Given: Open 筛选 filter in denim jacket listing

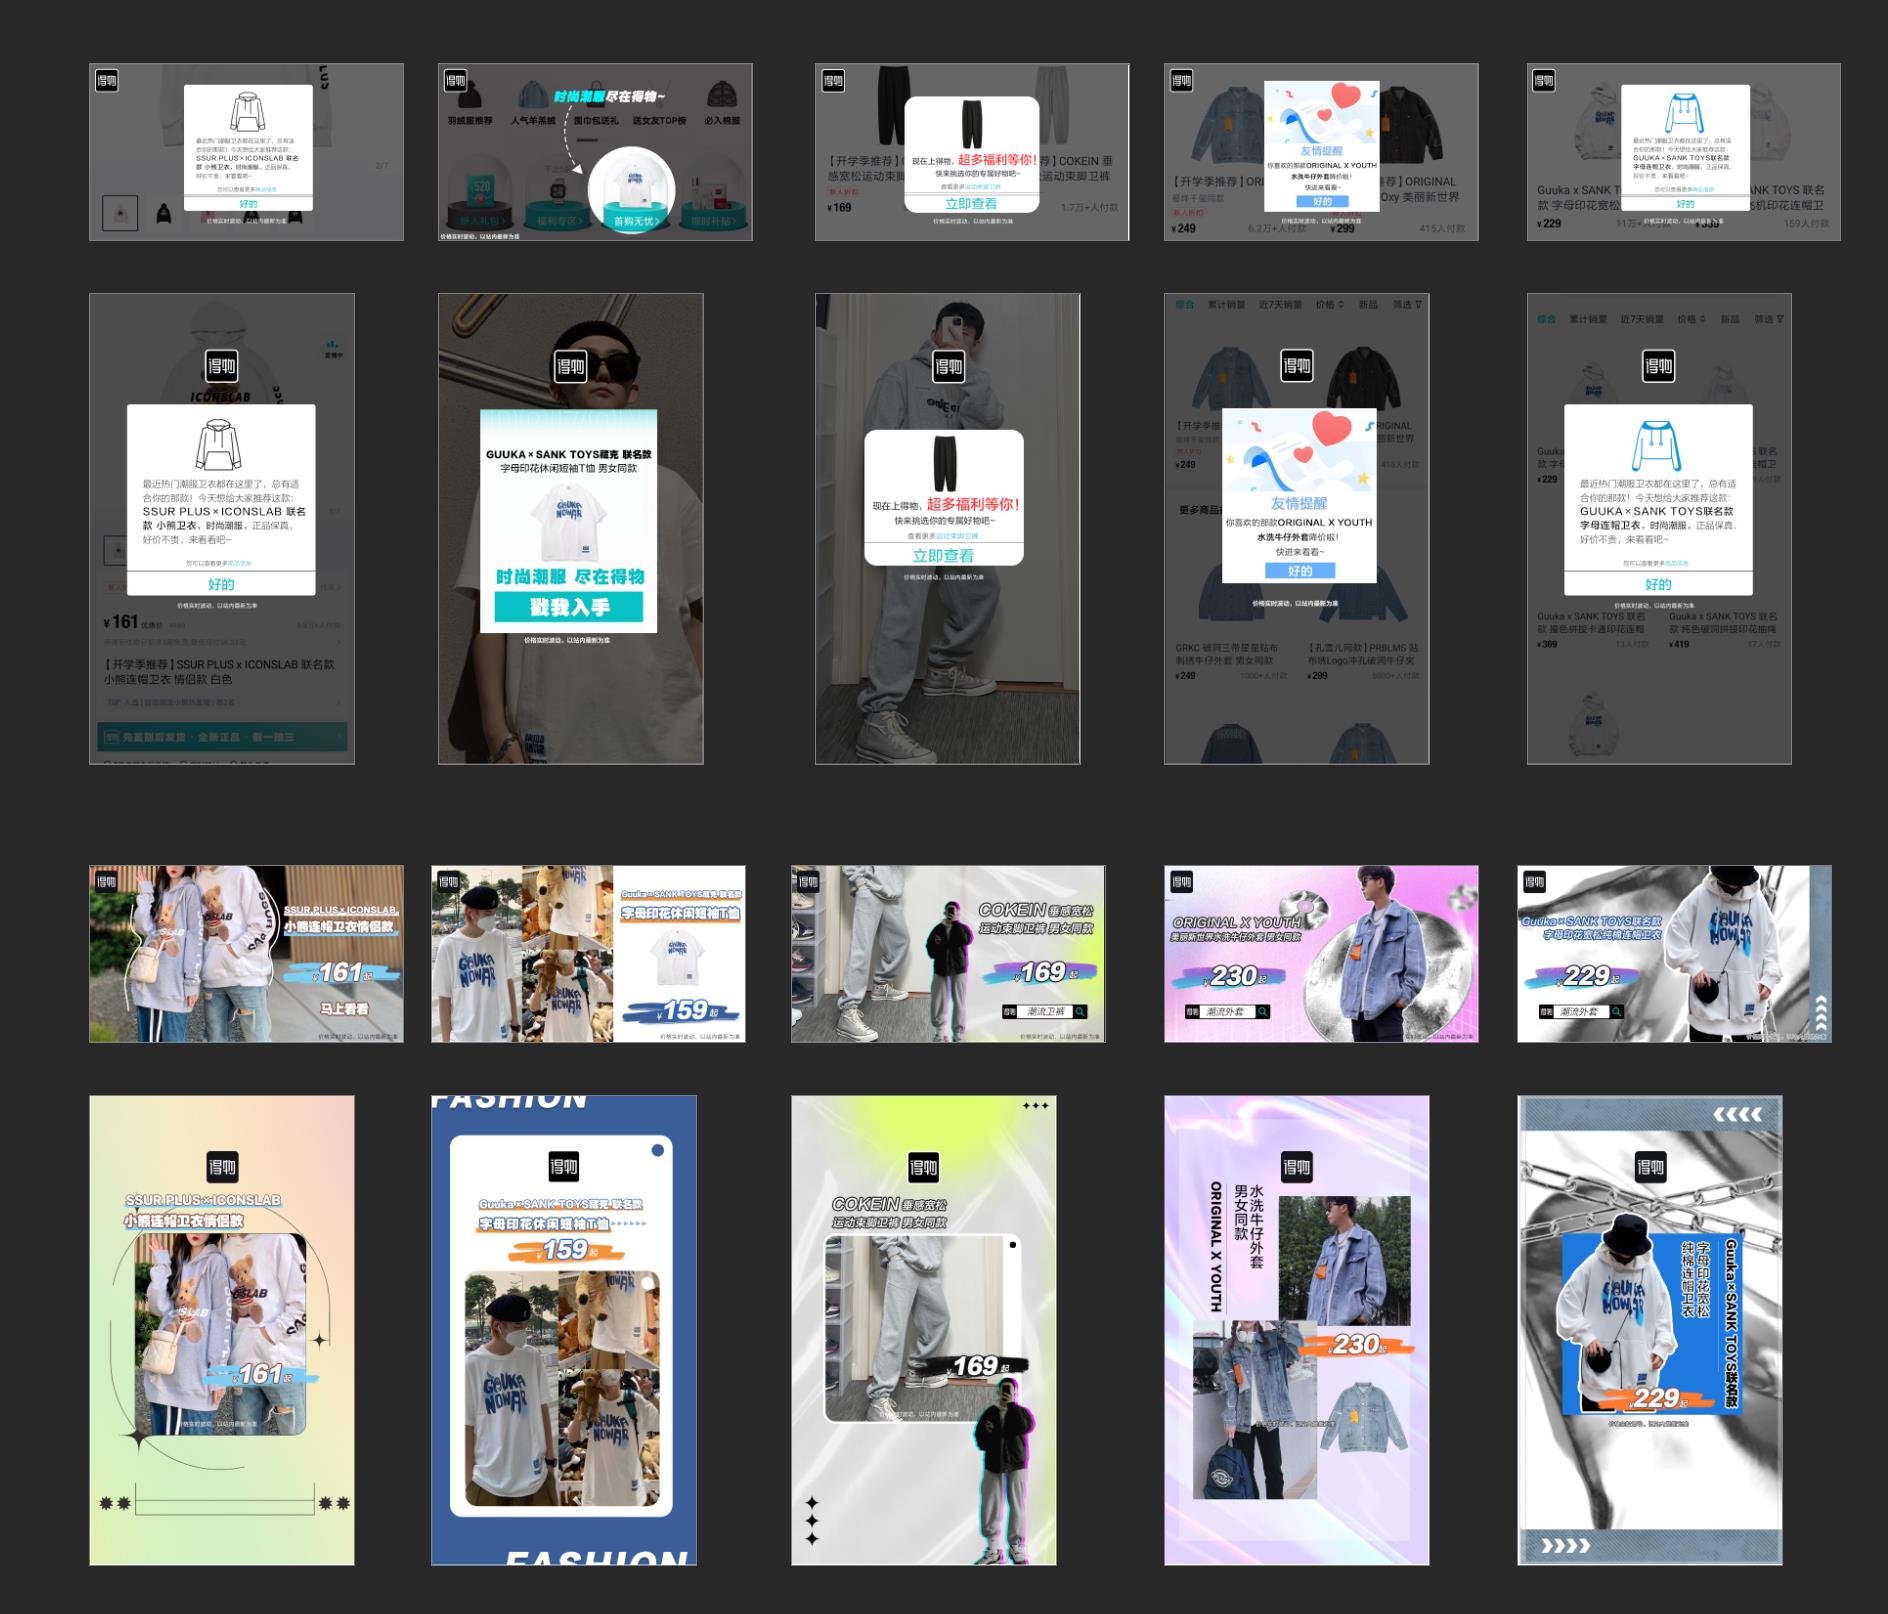Looking at the screenshot, I should click(x=1407, y=304).
